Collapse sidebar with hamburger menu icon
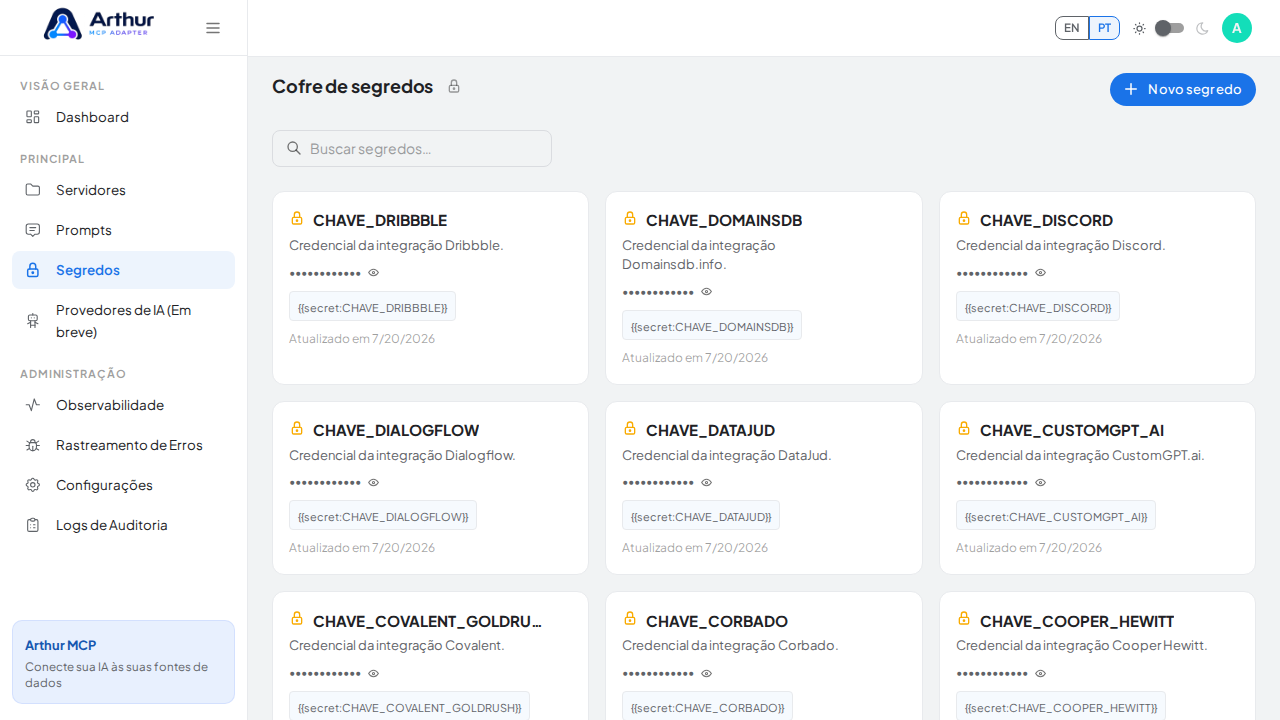 point(213,28)
